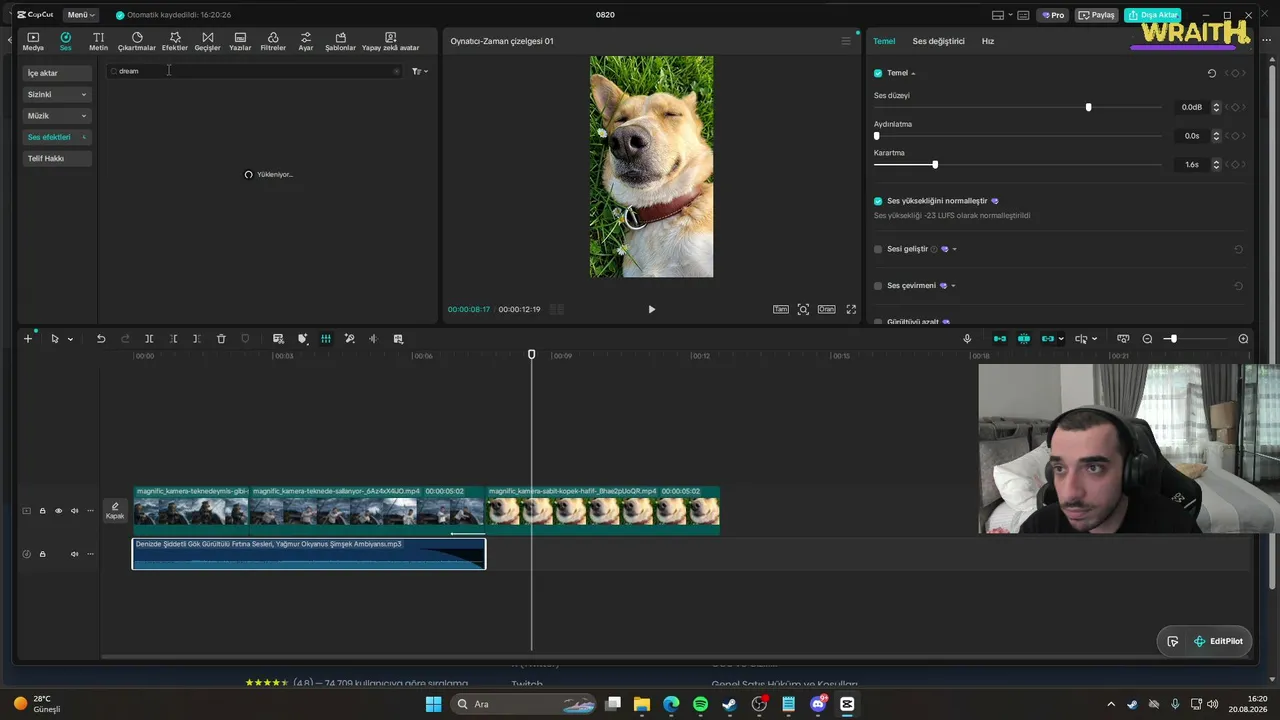Click the Ses düzeyi volume slider
This screenshot has height=720, width=1280.
click(1018, 107)
